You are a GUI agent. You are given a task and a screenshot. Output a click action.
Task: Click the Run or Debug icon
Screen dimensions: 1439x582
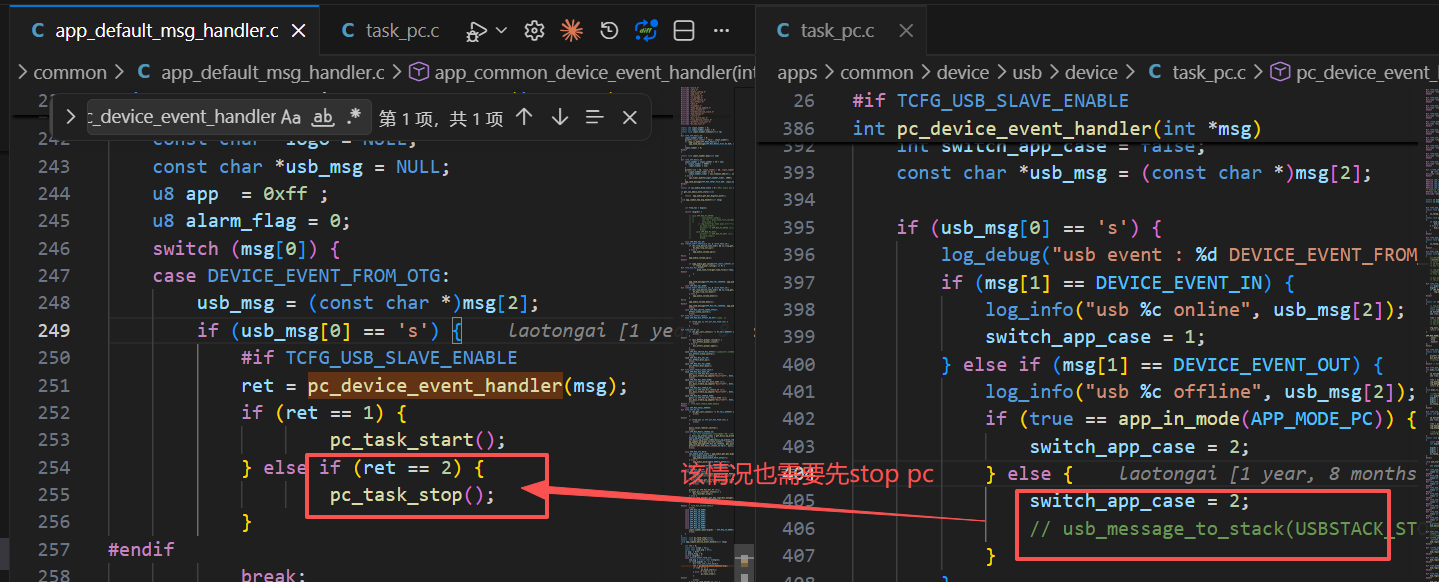coord(476,31)
